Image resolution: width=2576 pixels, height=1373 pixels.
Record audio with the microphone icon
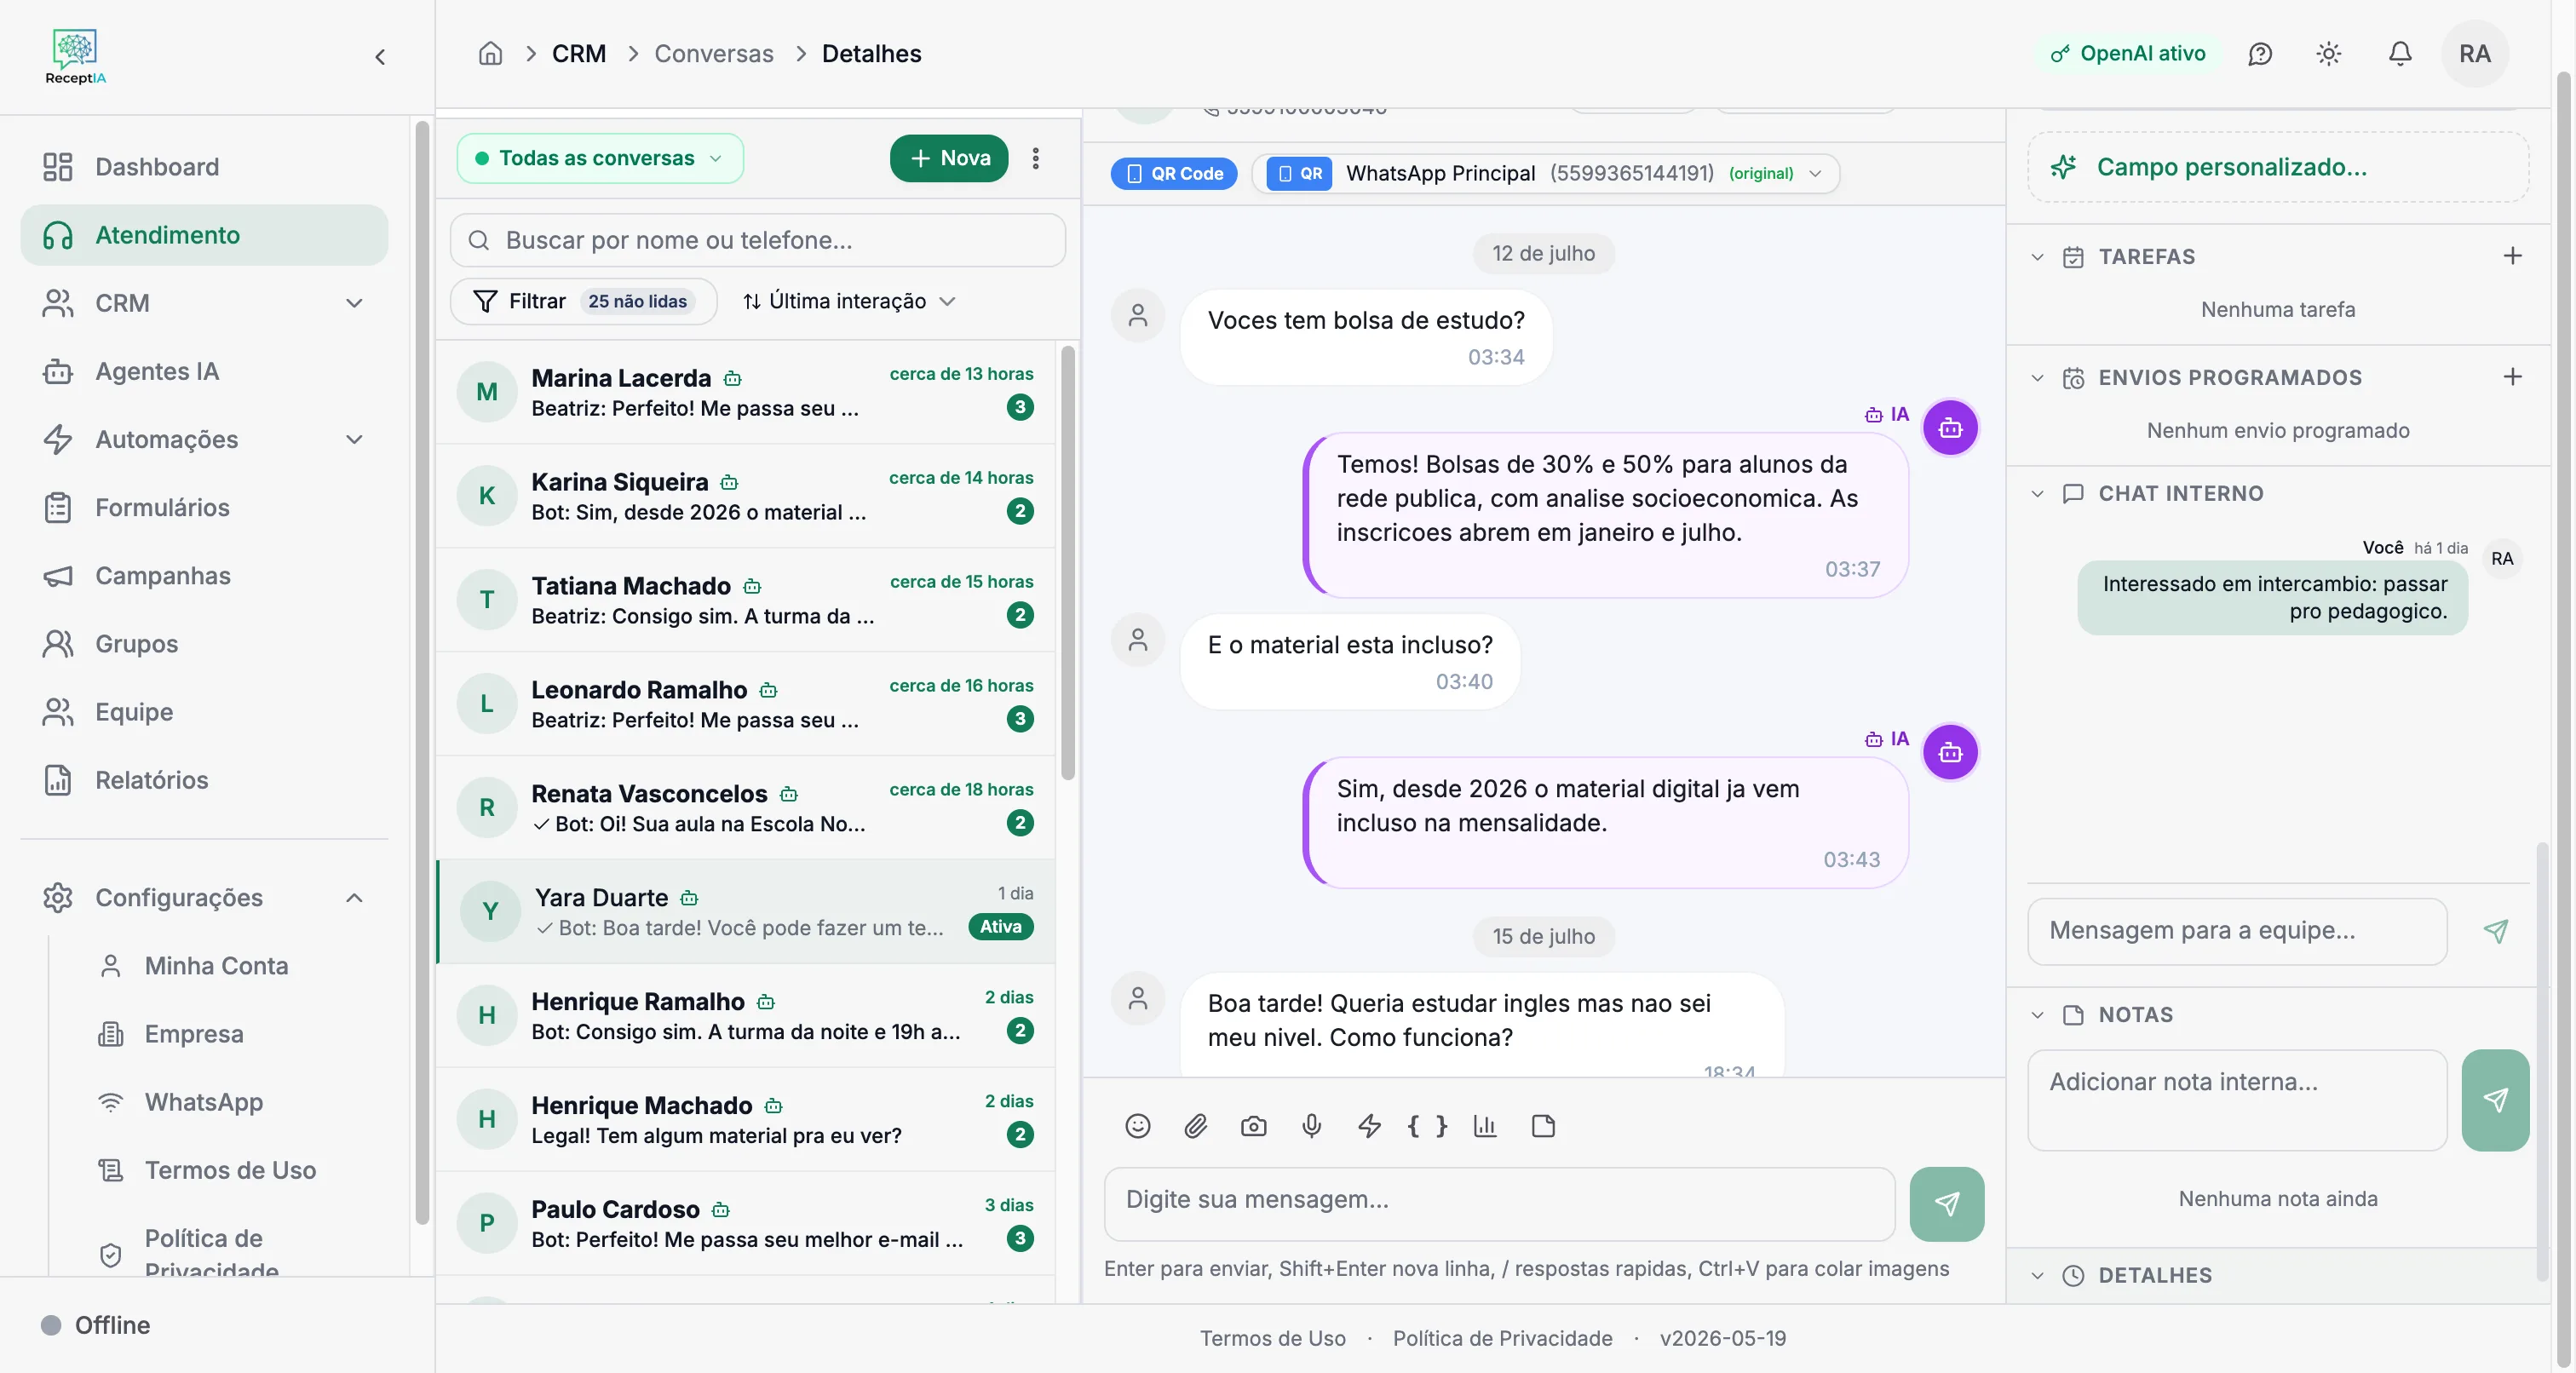[x=1312, y=1126]
